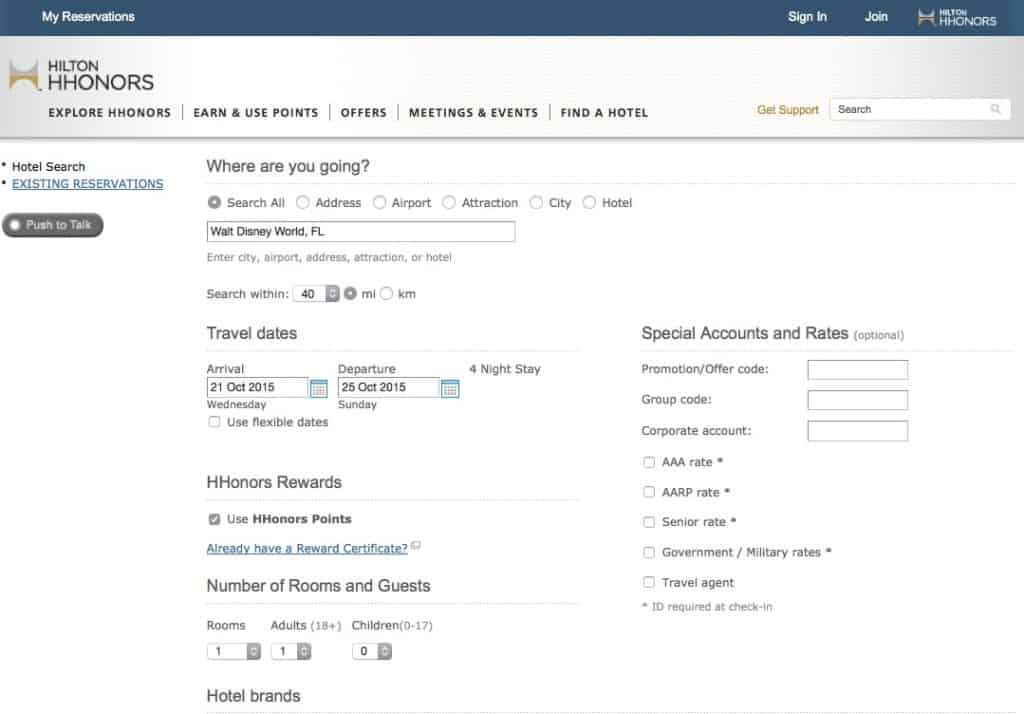Choose miles as distance unit

(351, 294)
